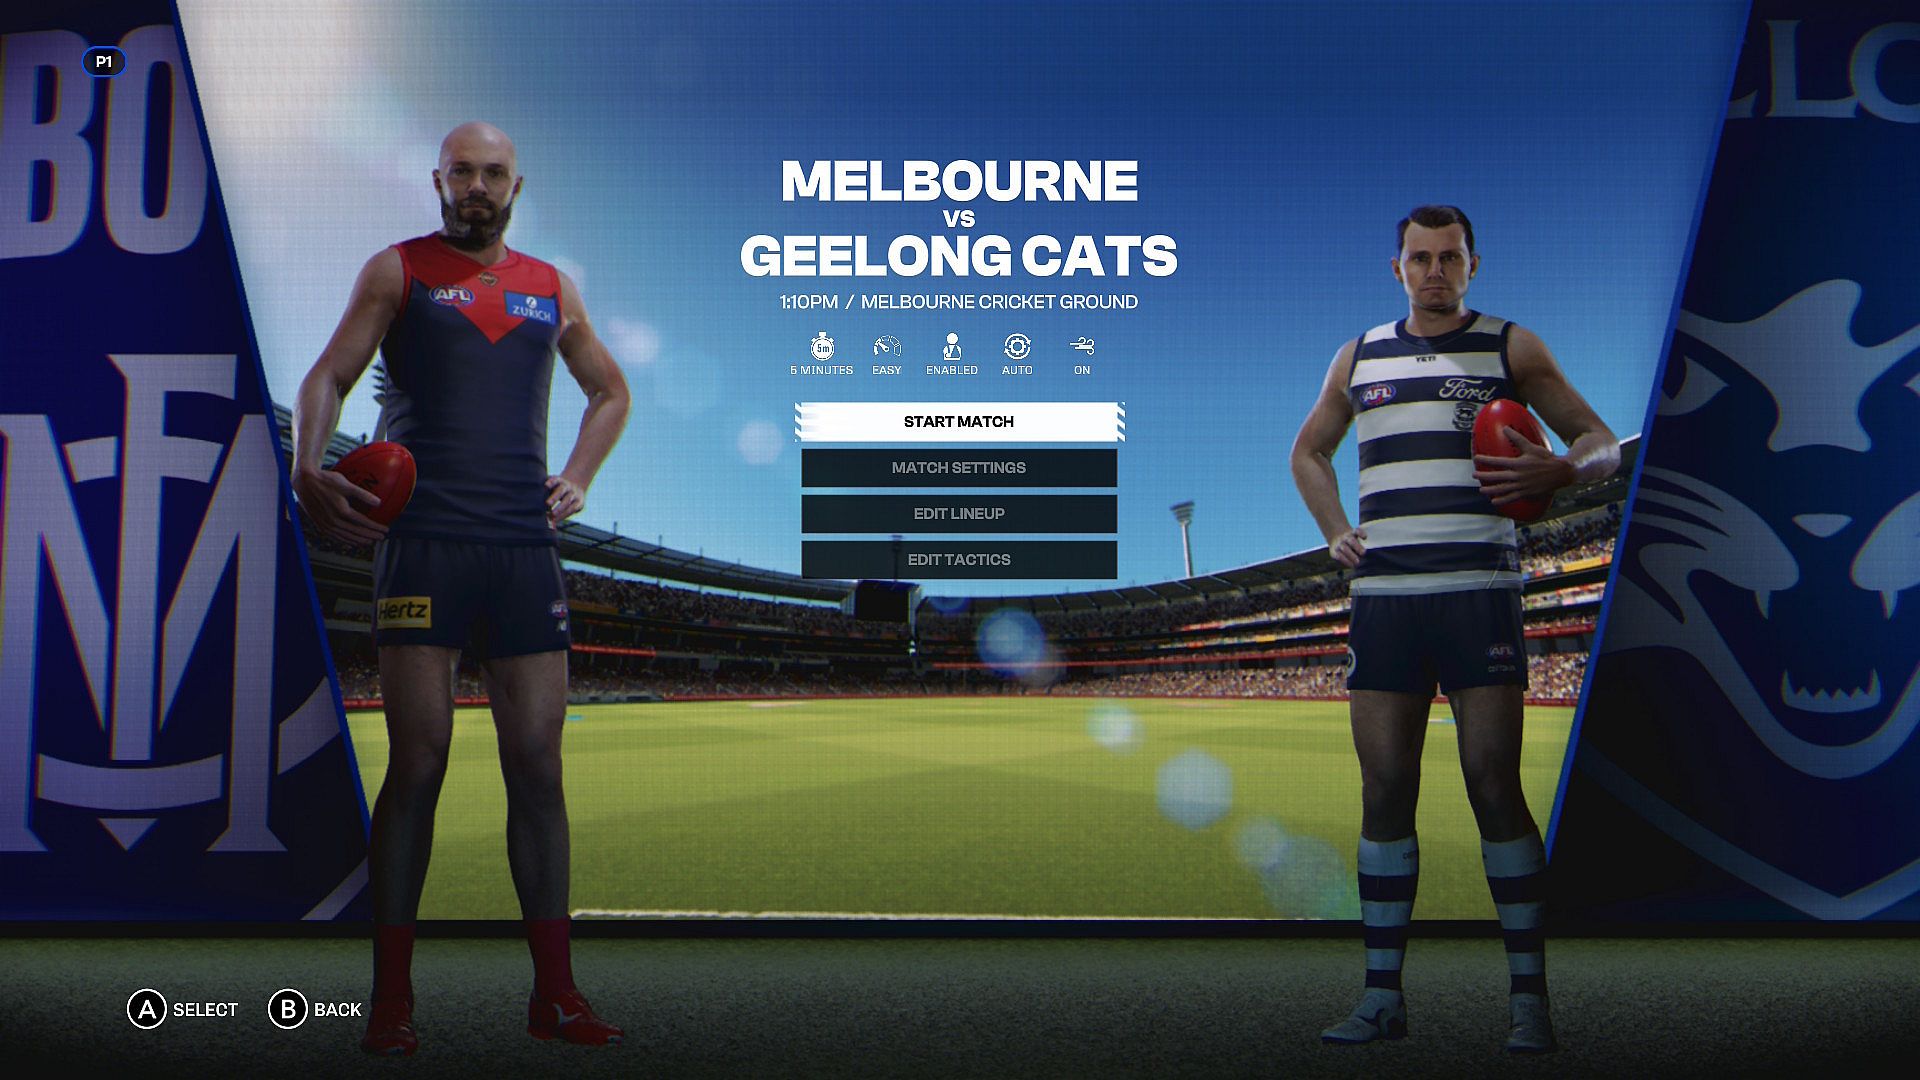Choose Edit Tactics
Image resolution: width=1920 pixels, height=1080 pixels.
(959, 560)
